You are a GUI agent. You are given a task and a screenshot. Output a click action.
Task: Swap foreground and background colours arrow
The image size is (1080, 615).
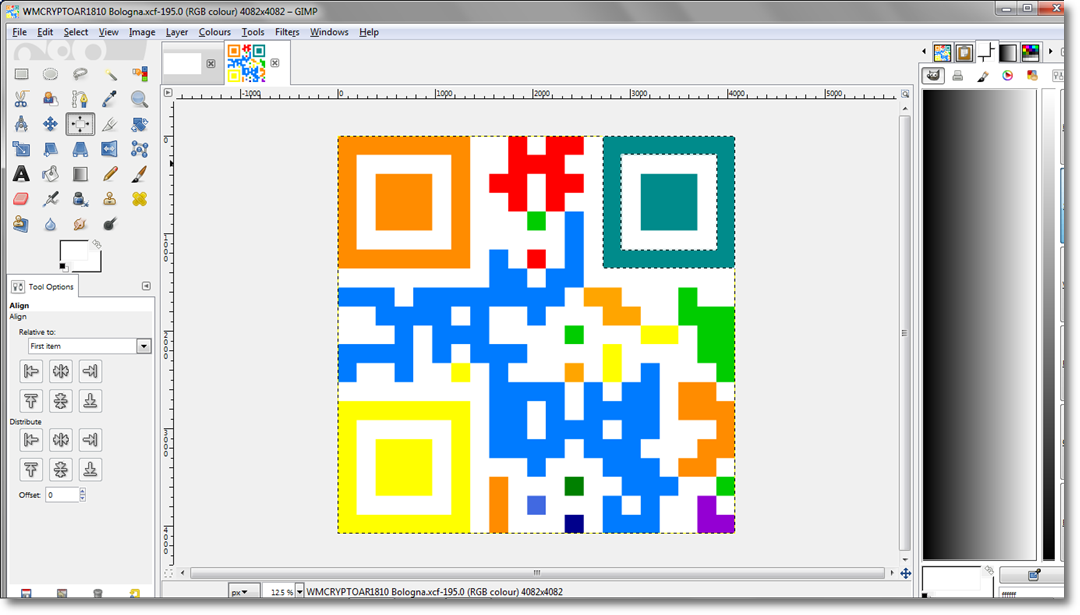96,244
